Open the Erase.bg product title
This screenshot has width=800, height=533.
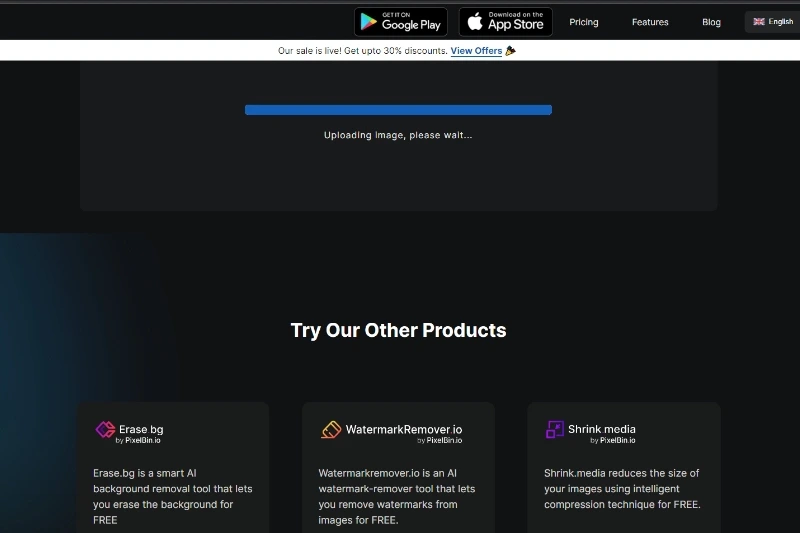[x=141, y=429]
